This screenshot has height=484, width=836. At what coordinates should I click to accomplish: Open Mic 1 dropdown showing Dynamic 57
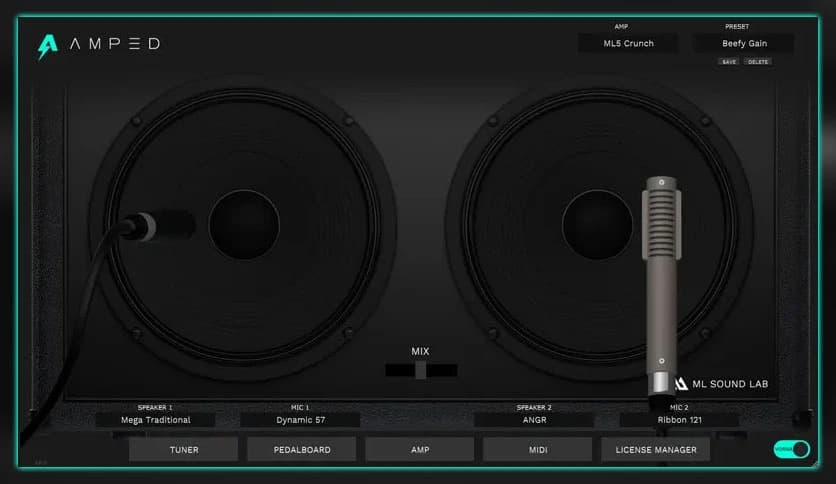pos(300,420)
